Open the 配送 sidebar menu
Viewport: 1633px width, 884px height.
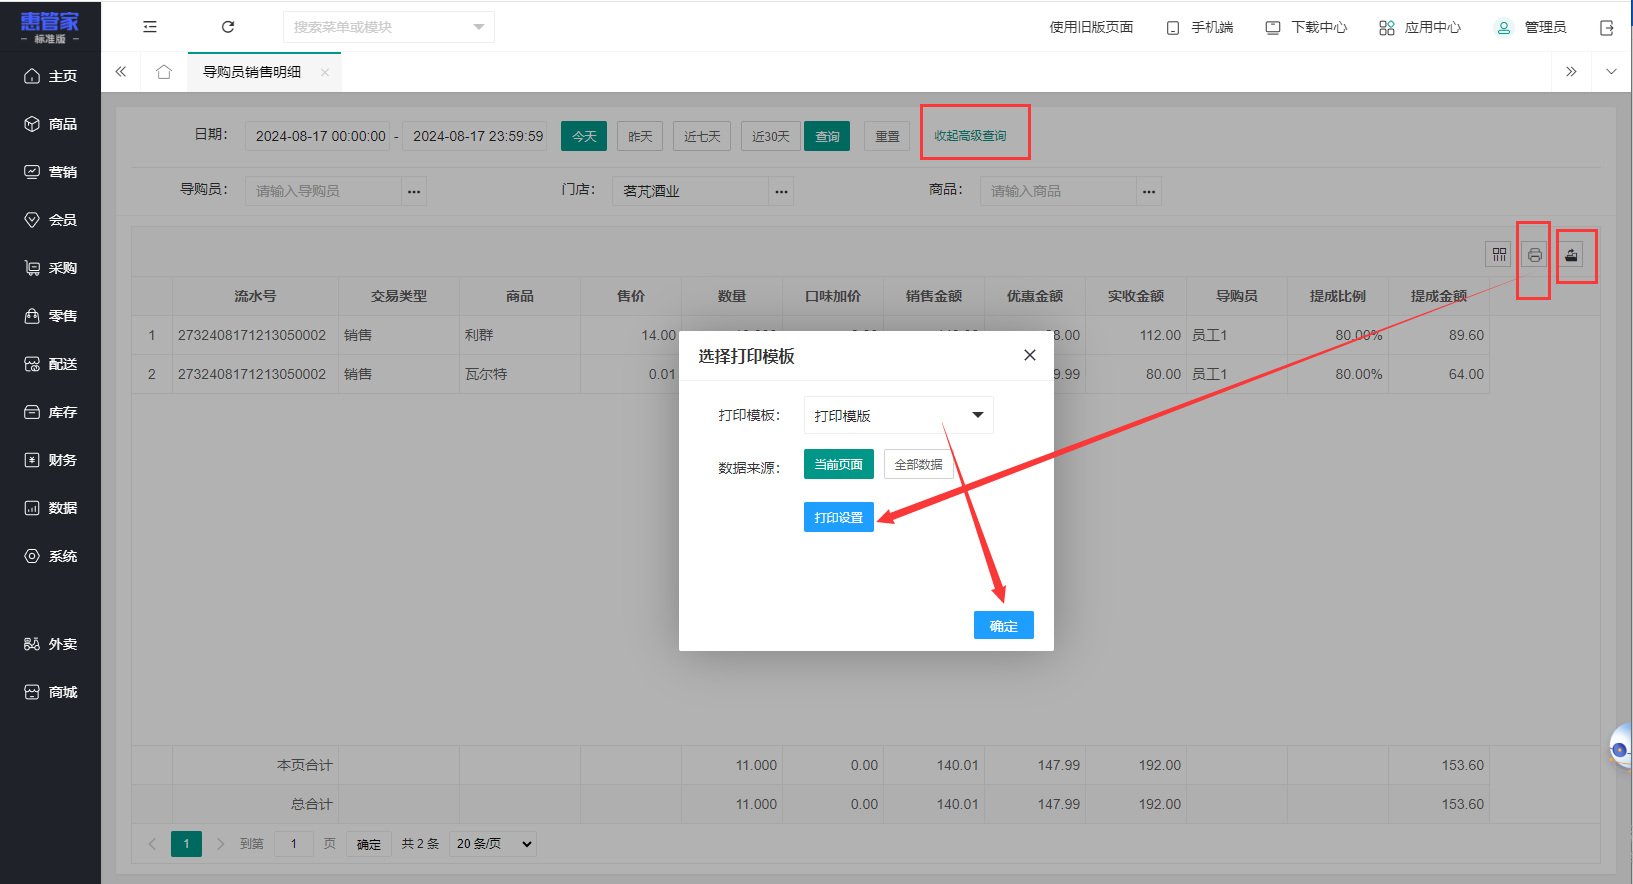click(50, 364)
